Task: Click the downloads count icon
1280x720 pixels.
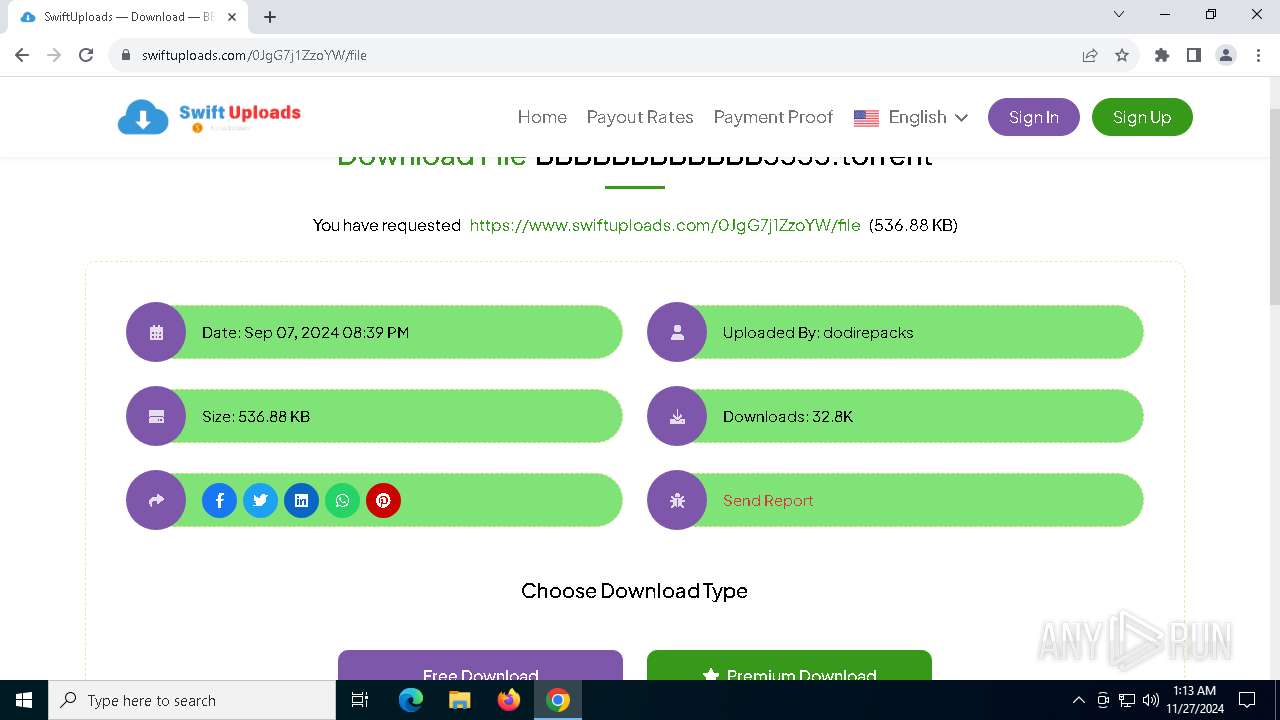Action: click(677, 416)
